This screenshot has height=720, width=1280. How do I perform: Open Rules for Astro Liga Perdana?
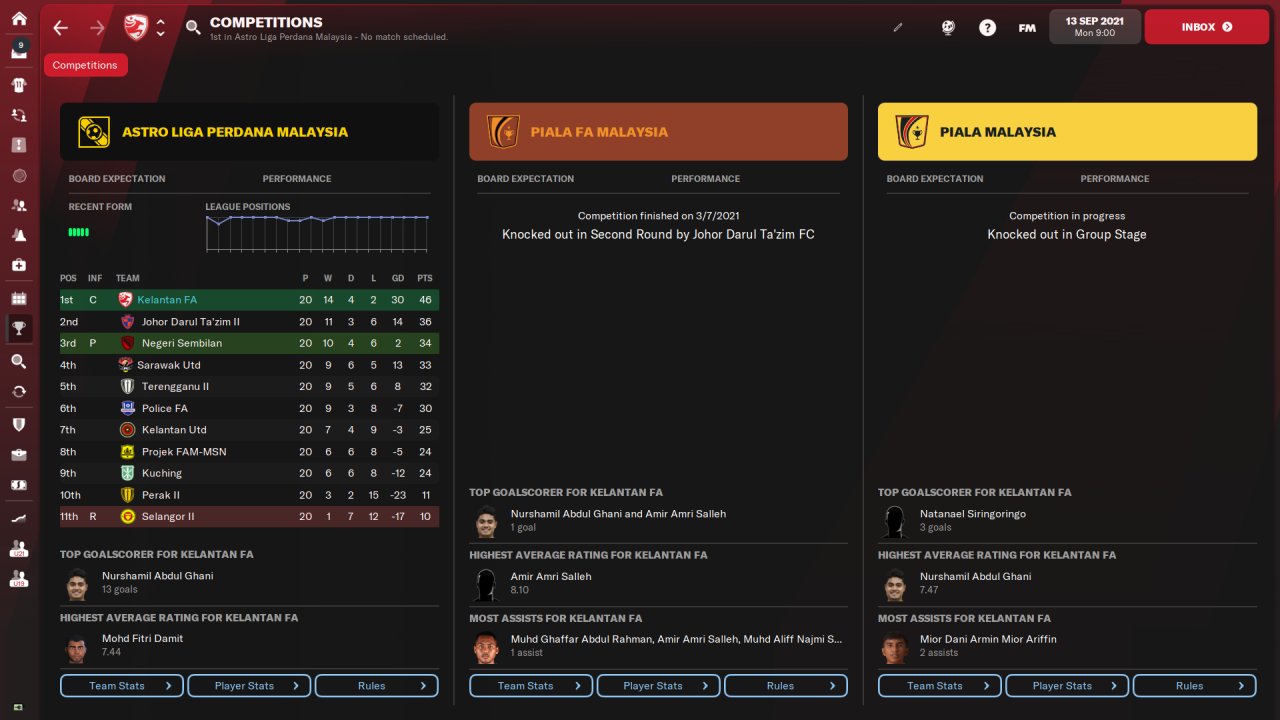coord(377,686)
